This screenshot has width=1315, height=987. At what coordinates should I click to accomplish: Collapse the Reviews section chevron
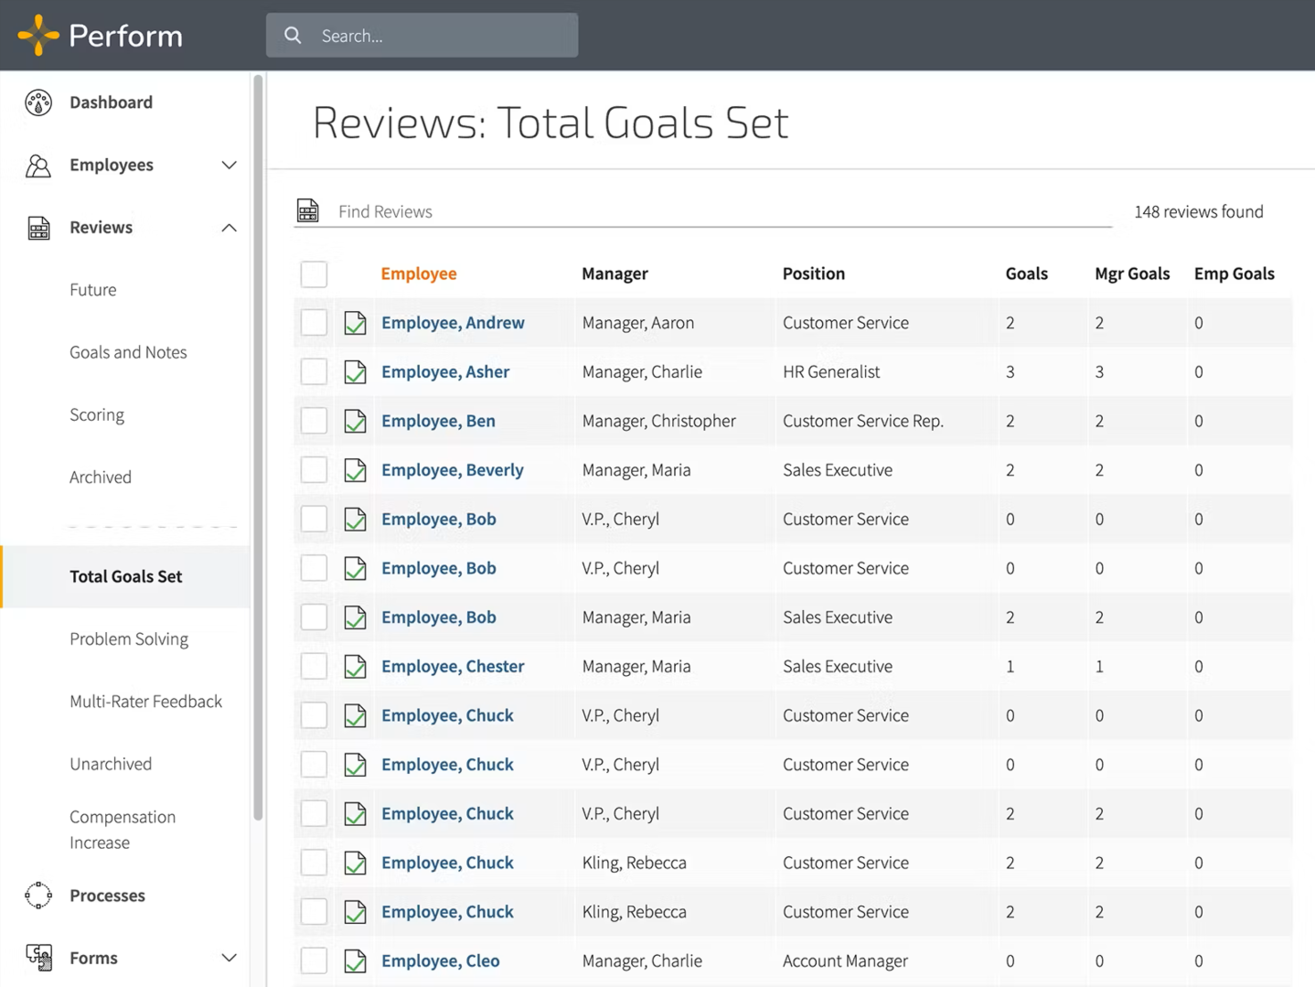tap(229, 228)
